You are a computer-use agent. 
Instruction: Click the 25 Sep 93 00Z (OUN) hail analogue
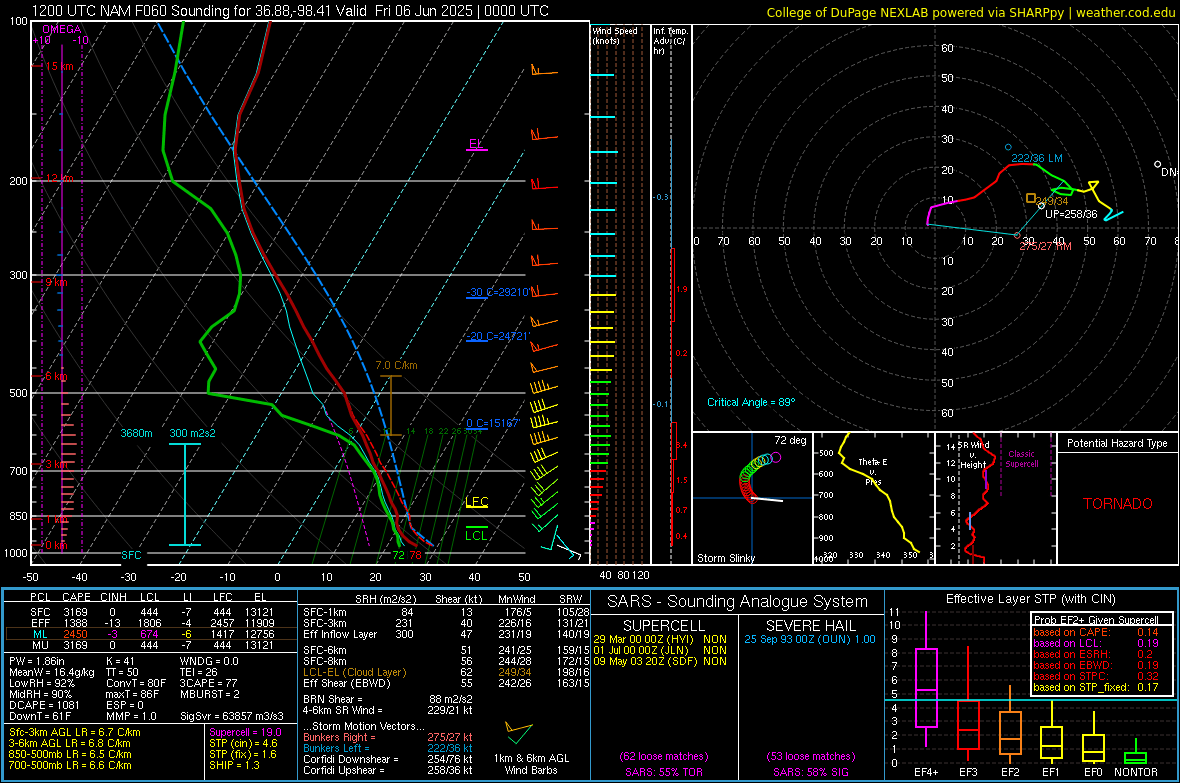pyautogui.click(x=810, y=639)
